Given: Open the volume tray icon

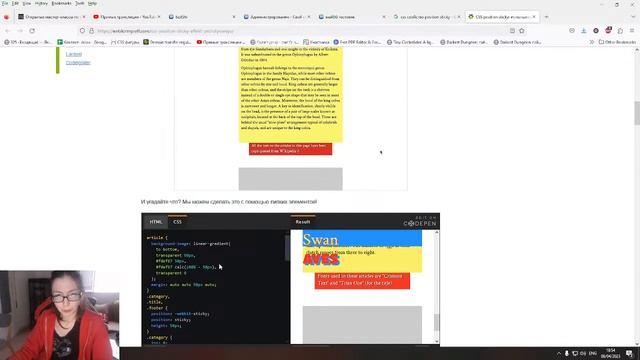Looking at the screenshot, I should 583,353.
